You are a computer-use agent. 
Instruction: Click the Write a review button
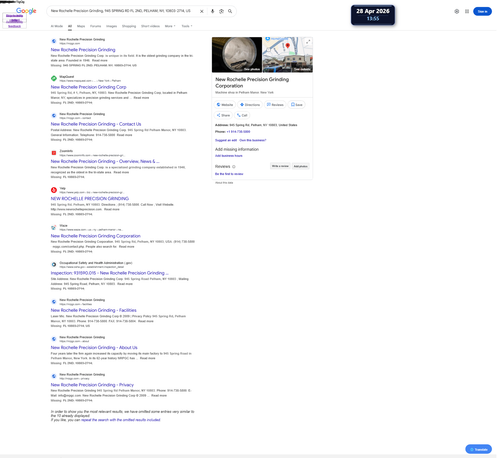click(x=280, y=166)
